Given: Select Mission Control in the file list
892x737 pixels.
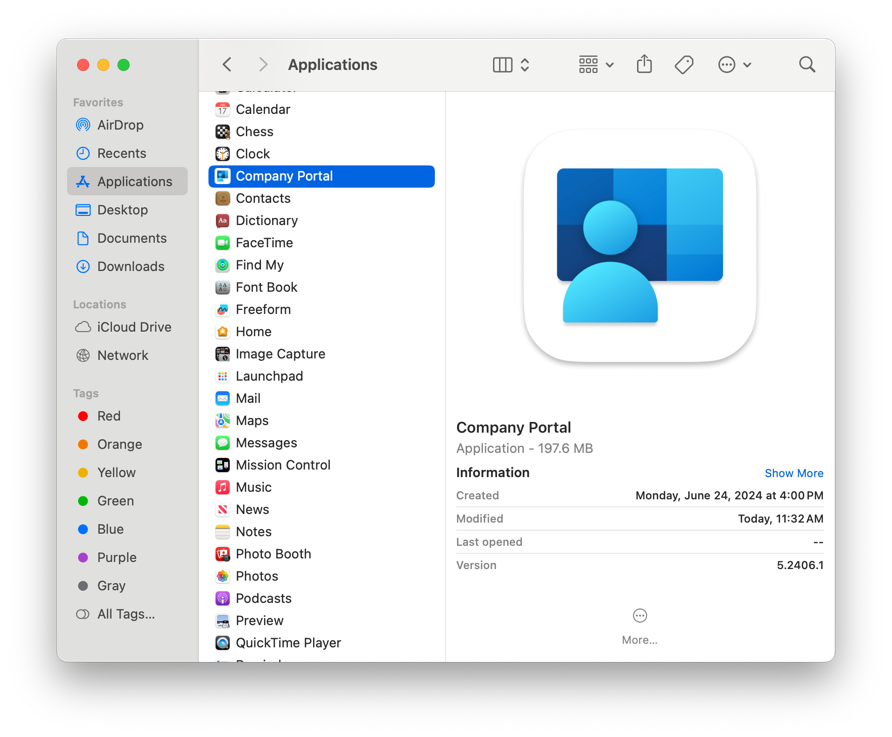Looking at the screenshot, I should [282, 465].
